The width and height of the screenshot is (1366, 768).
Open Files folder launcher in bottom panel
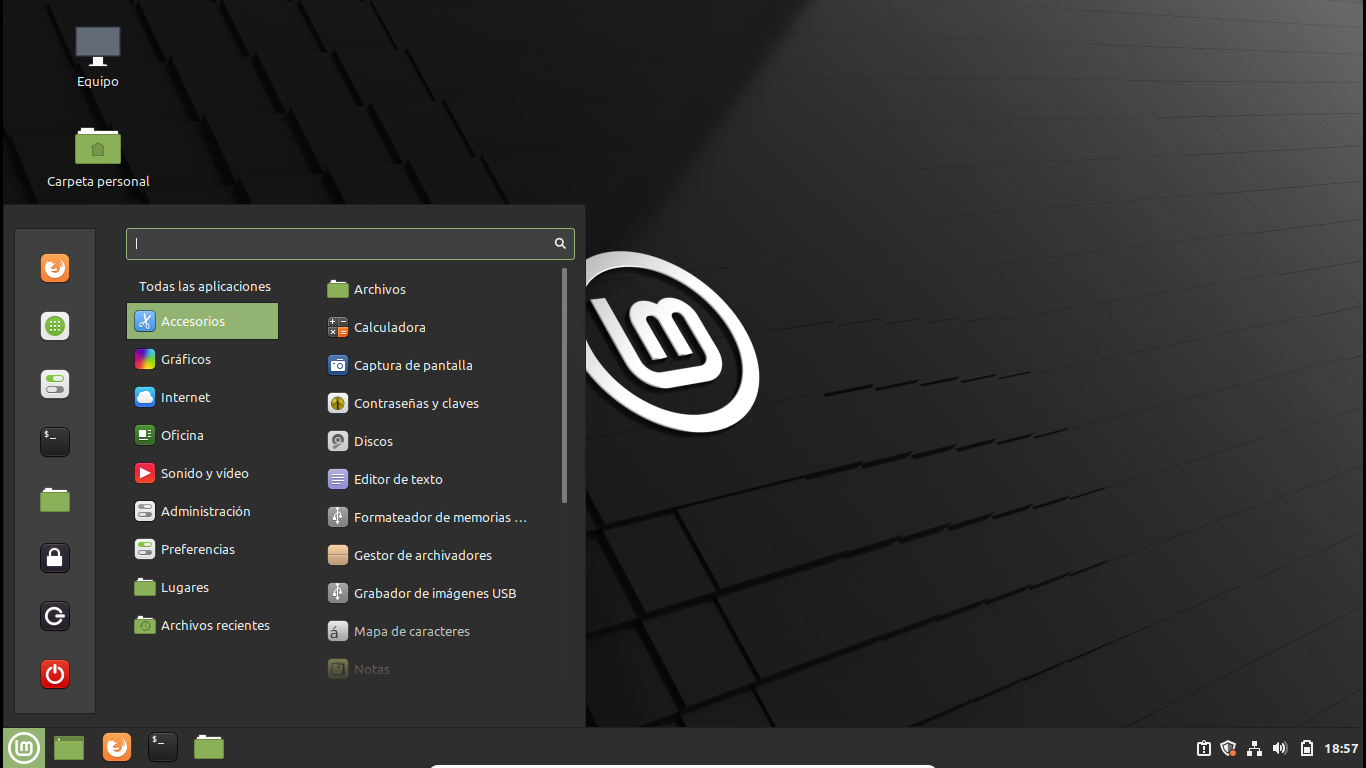pyautogui.click(x=209, y=747)
